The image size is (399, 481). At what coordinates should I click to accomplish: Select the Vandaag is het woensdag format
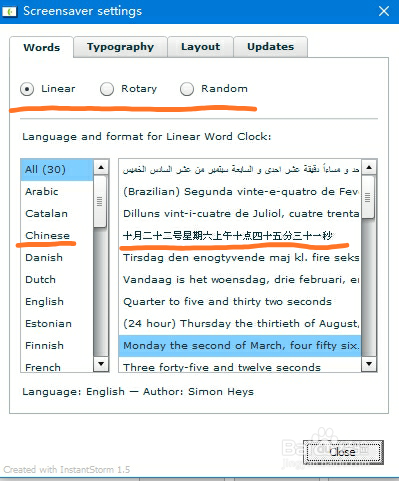[x=240, y=280]
